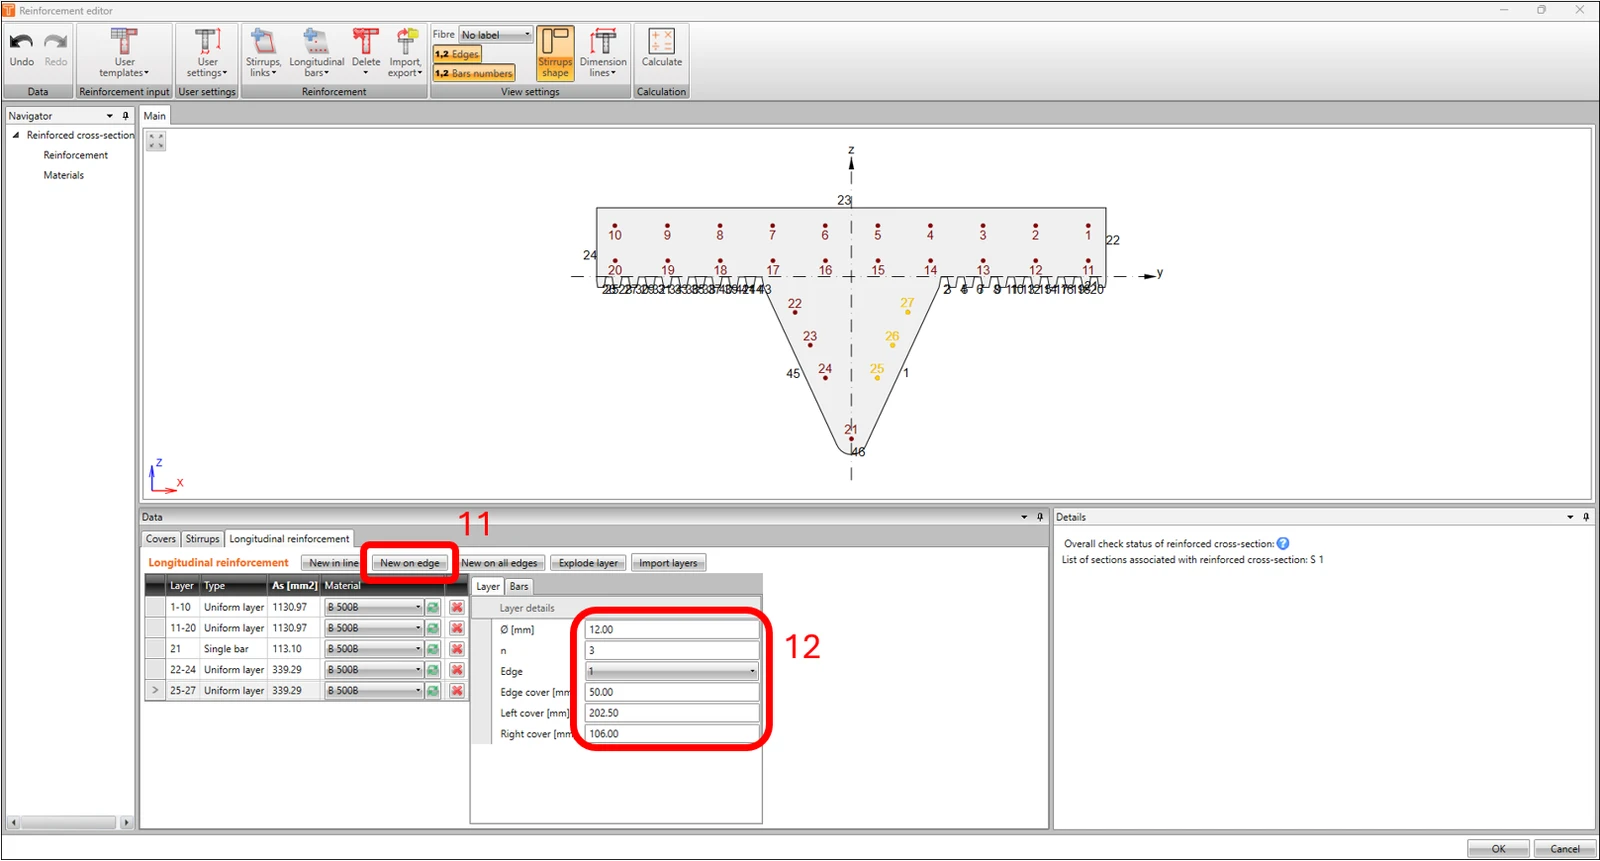1600x861 pixels.
Task: Open User settings menu
Action: 207,53
